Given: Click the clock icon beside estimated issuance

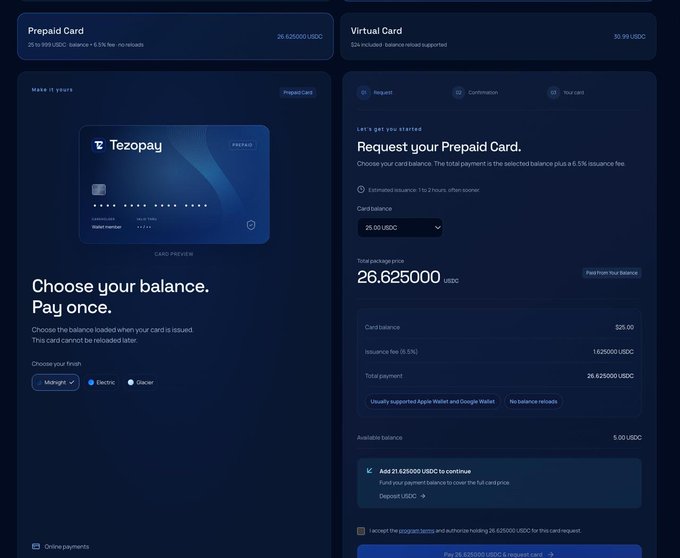Looking at the screenshot, I should [x=361, y=189].
